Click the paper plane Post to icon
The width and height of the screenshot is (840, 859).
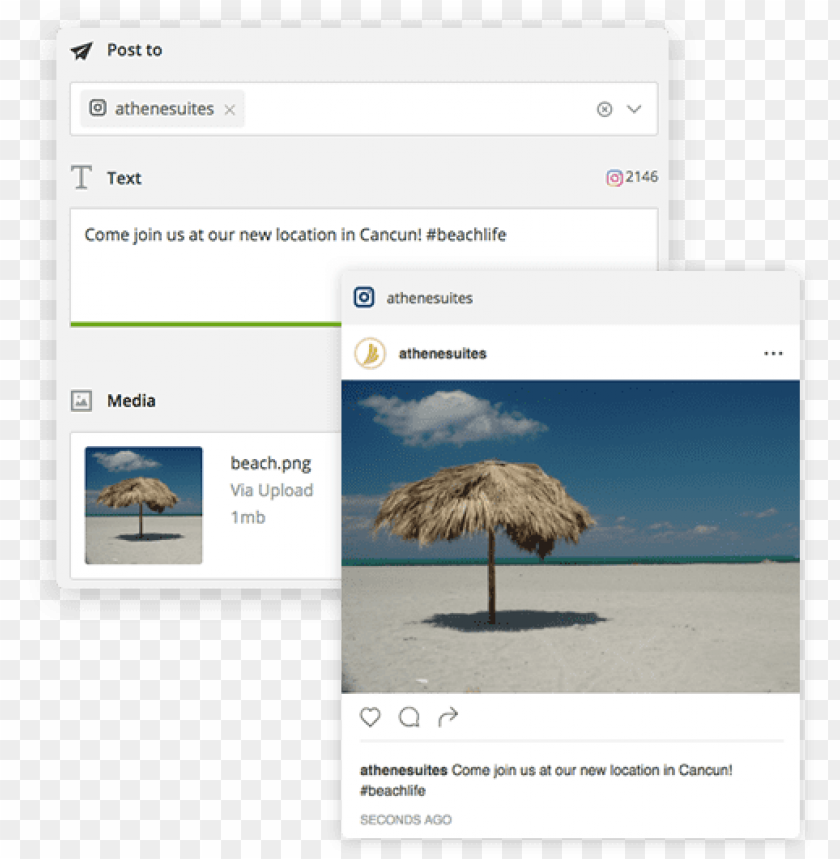[82, 51]
